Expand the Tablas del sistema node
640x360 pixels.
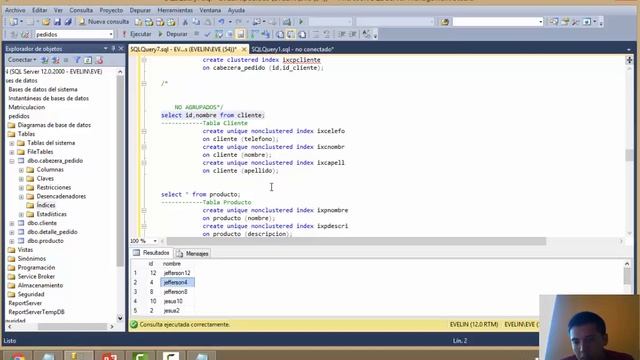point(12,143)
